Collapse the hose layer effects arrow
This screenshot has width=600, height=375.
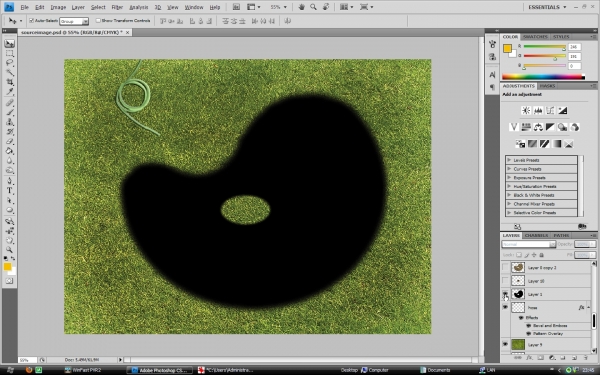pyautogui.click(x=589, y=307)
